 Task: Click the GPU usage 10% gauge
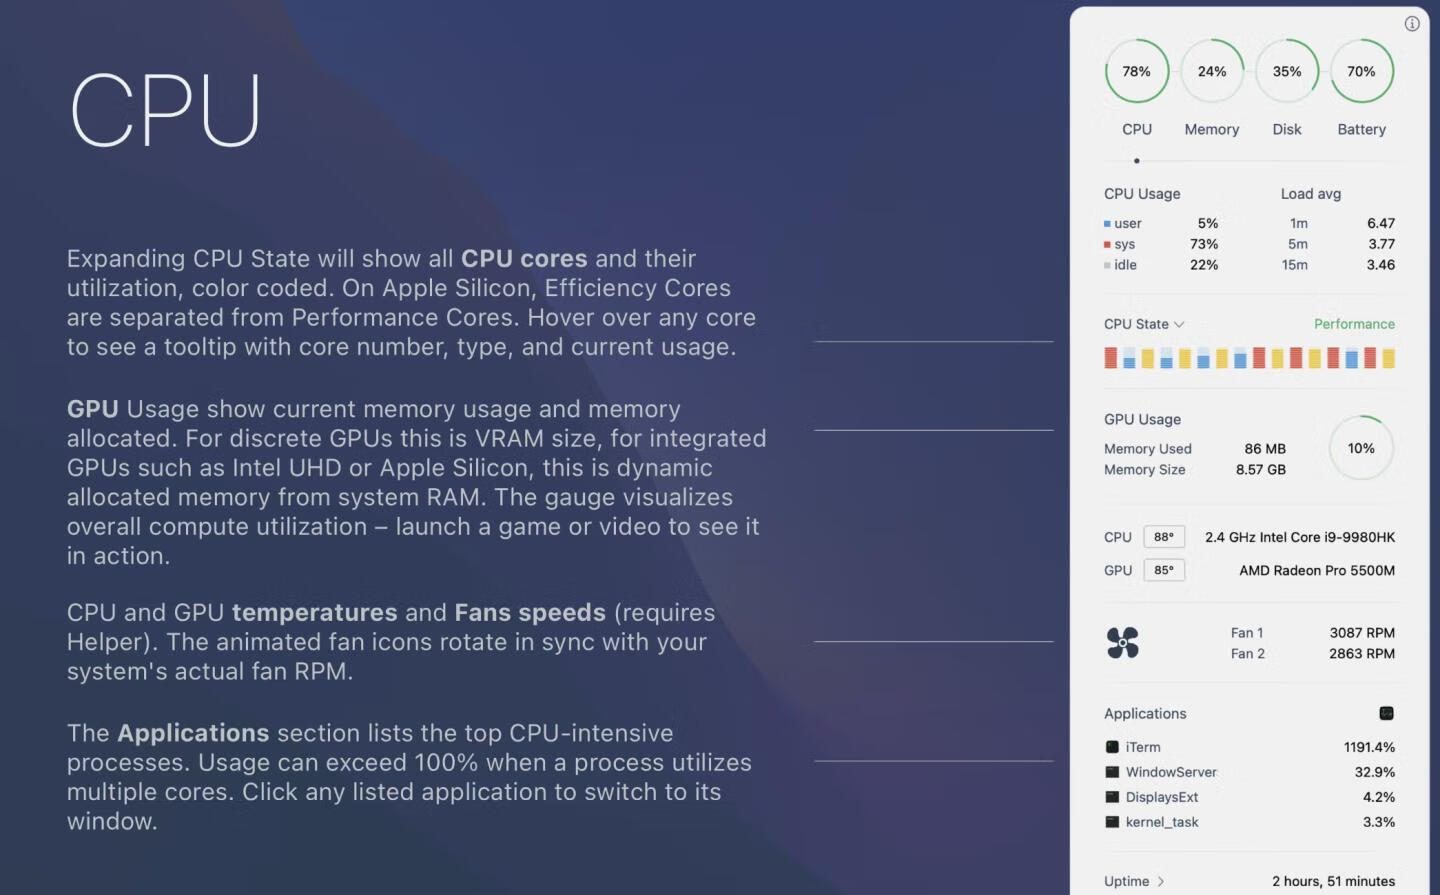pyautogui.click(x=1360, y=448)
